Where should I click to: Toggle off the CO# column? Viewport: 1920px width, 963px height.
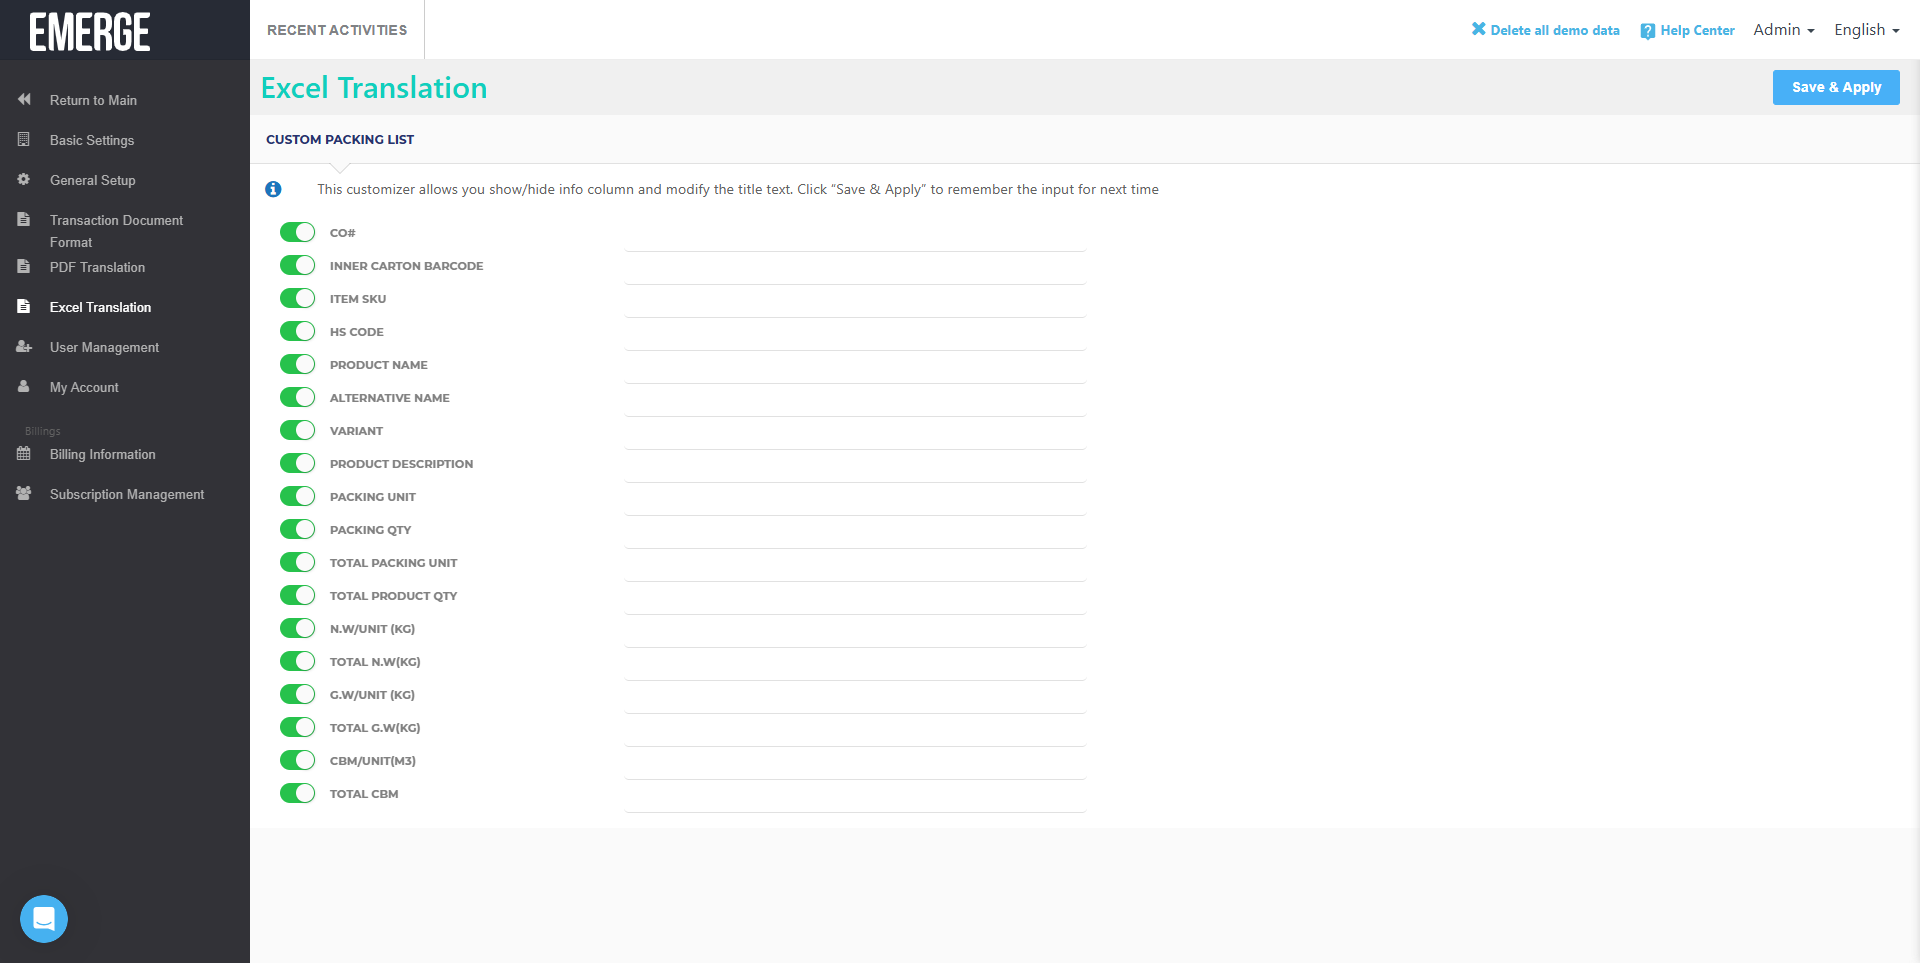pyautogui.click(x=297, y=233)
